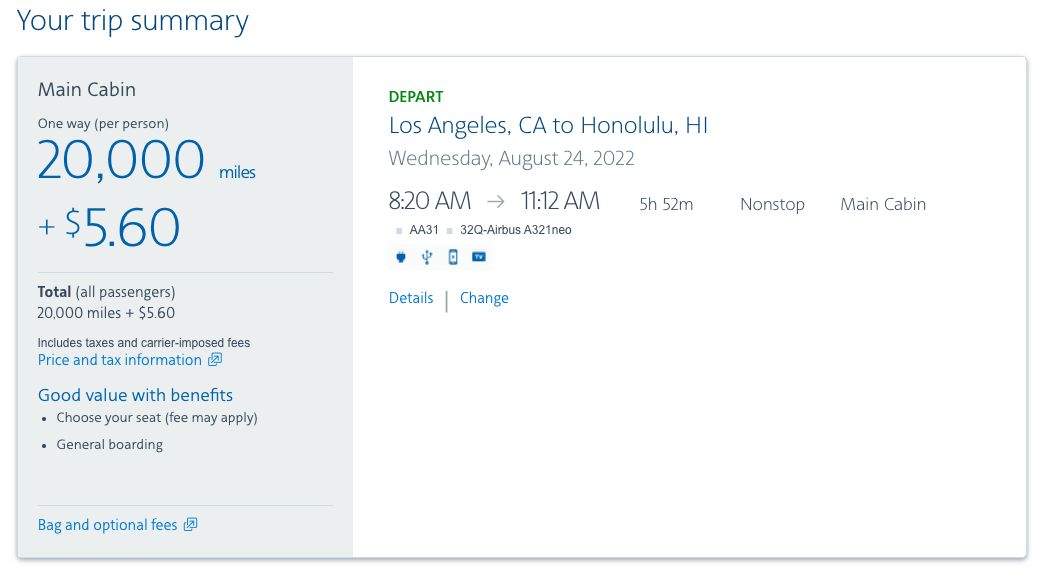Click Change to modify the flight

484,298
